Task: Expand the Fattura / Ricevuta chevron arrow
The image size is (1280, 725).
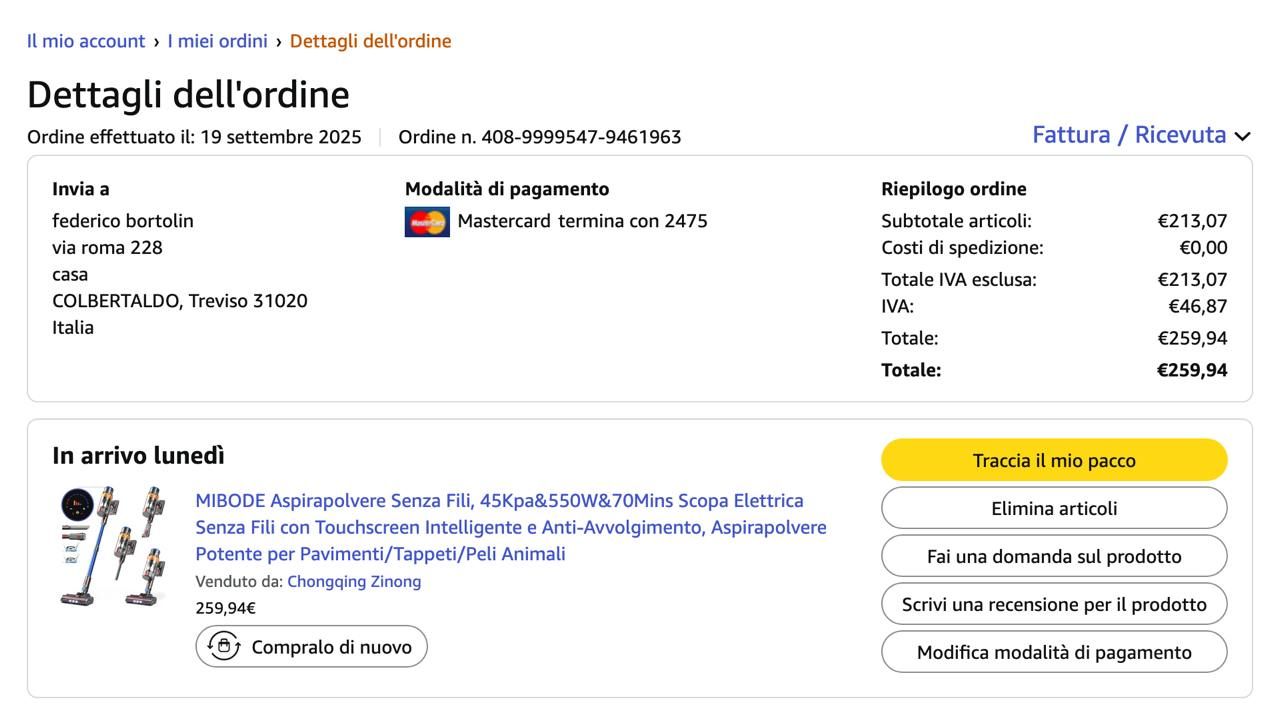Action: 1242,136
